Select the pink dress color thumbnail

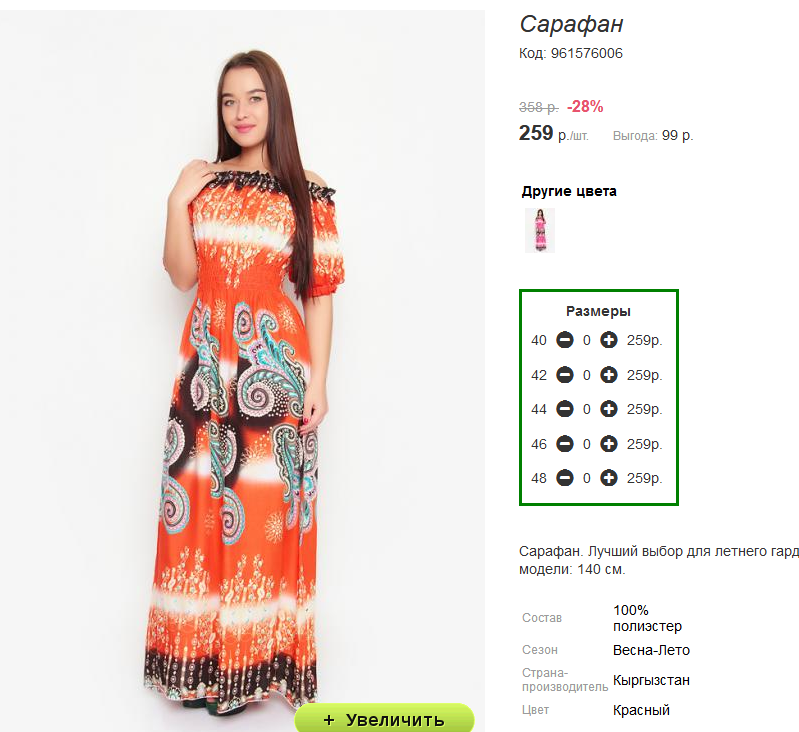[540, 230]
